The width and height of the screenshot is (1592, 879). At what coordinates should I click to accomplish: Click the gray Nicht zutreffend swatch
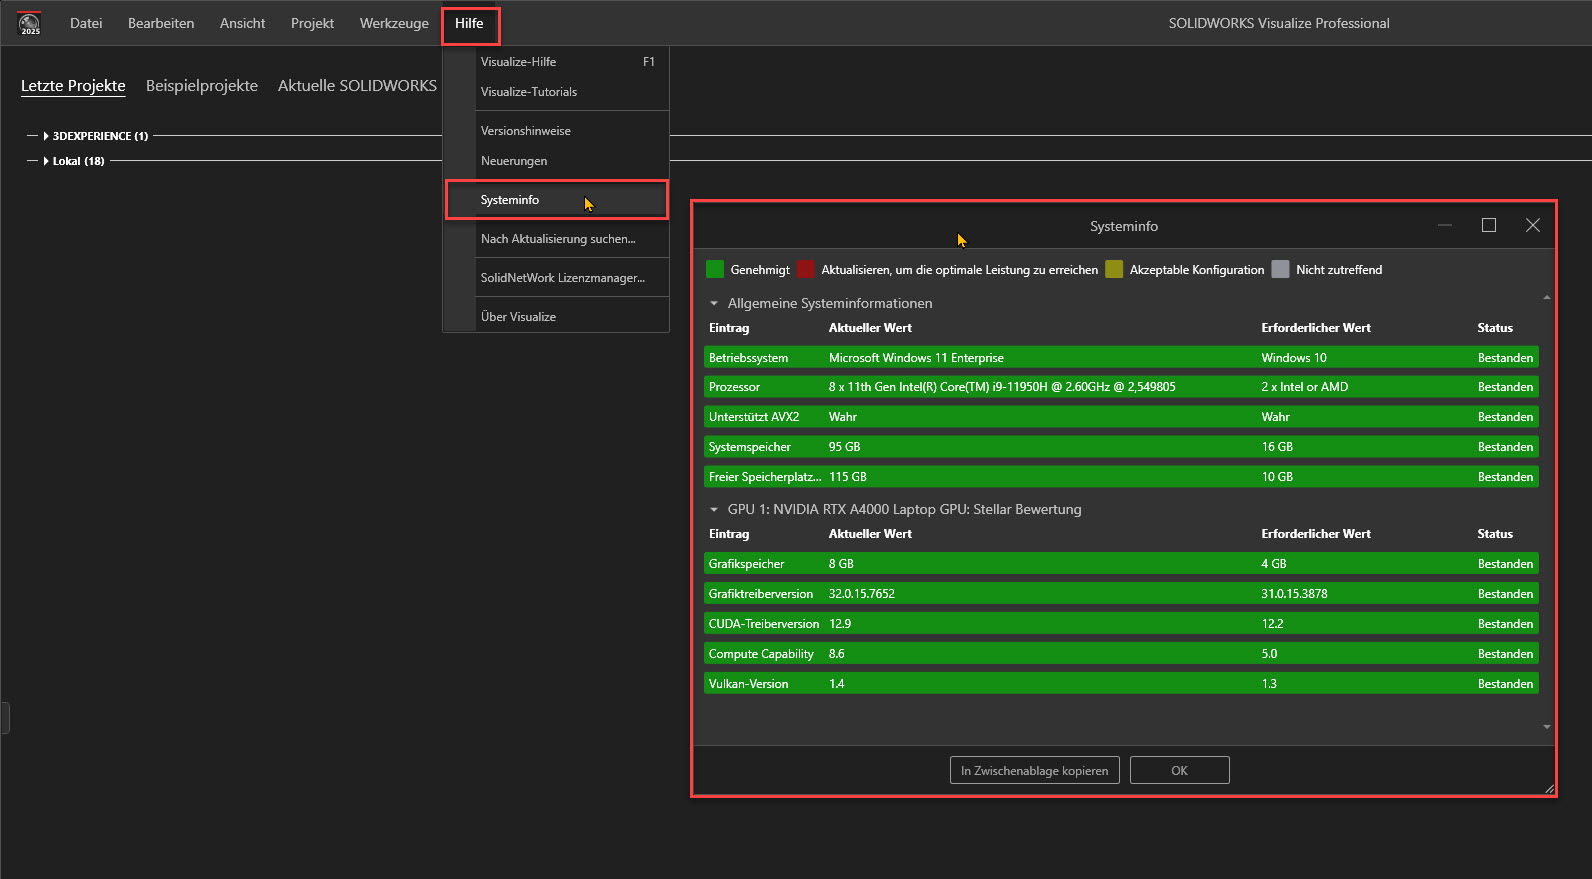point(1280,269)
